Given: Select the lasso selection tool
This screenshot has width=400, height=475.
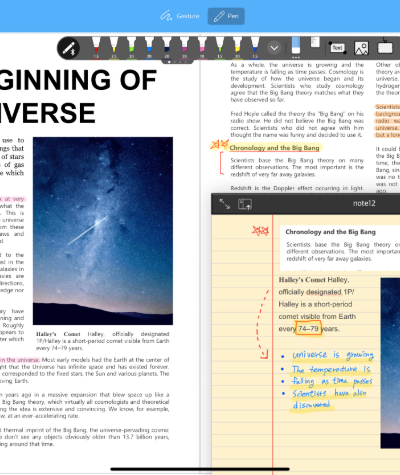Looking at the screenshot, I should (385, 47).
